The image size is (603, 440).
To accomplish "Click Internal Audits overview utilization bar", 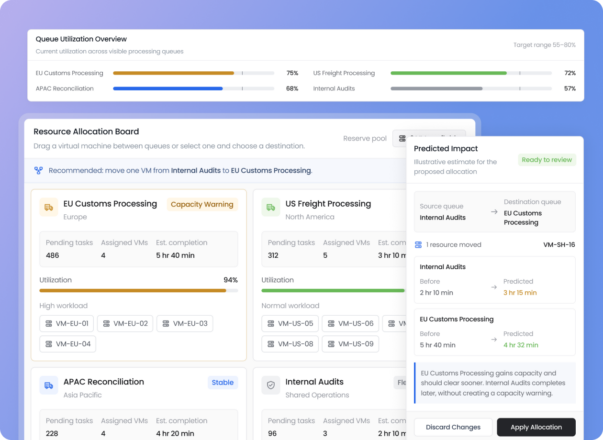I will 471,88.
